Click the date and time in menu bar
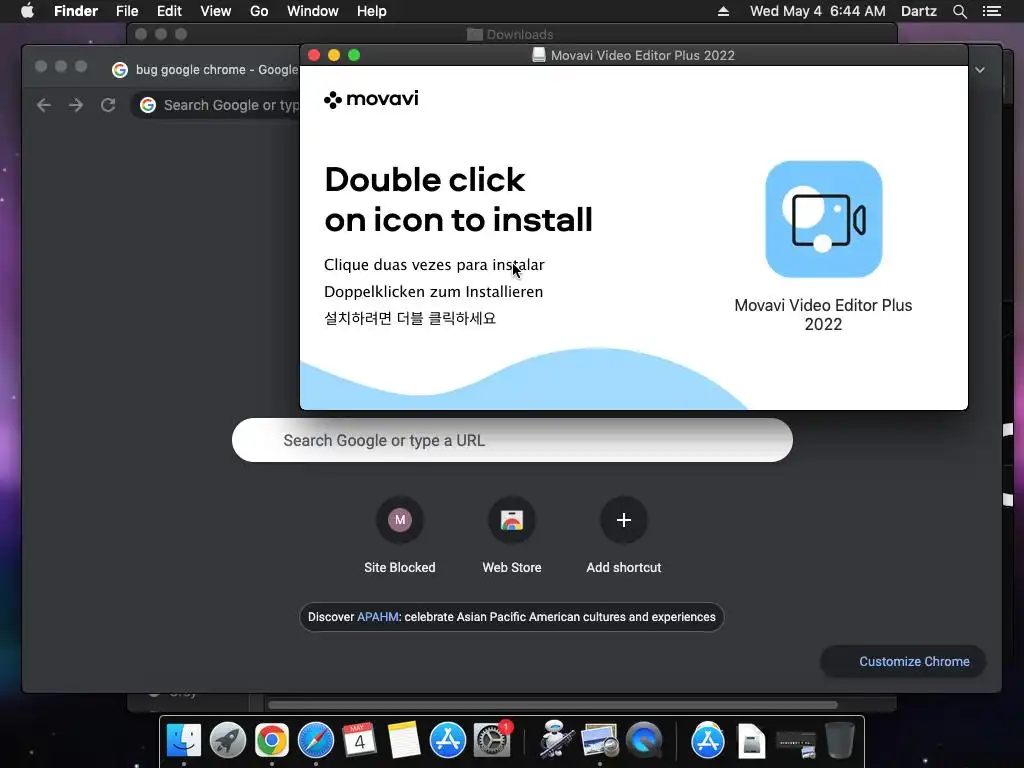This screenshot has width=1024, height=768. 818,11
